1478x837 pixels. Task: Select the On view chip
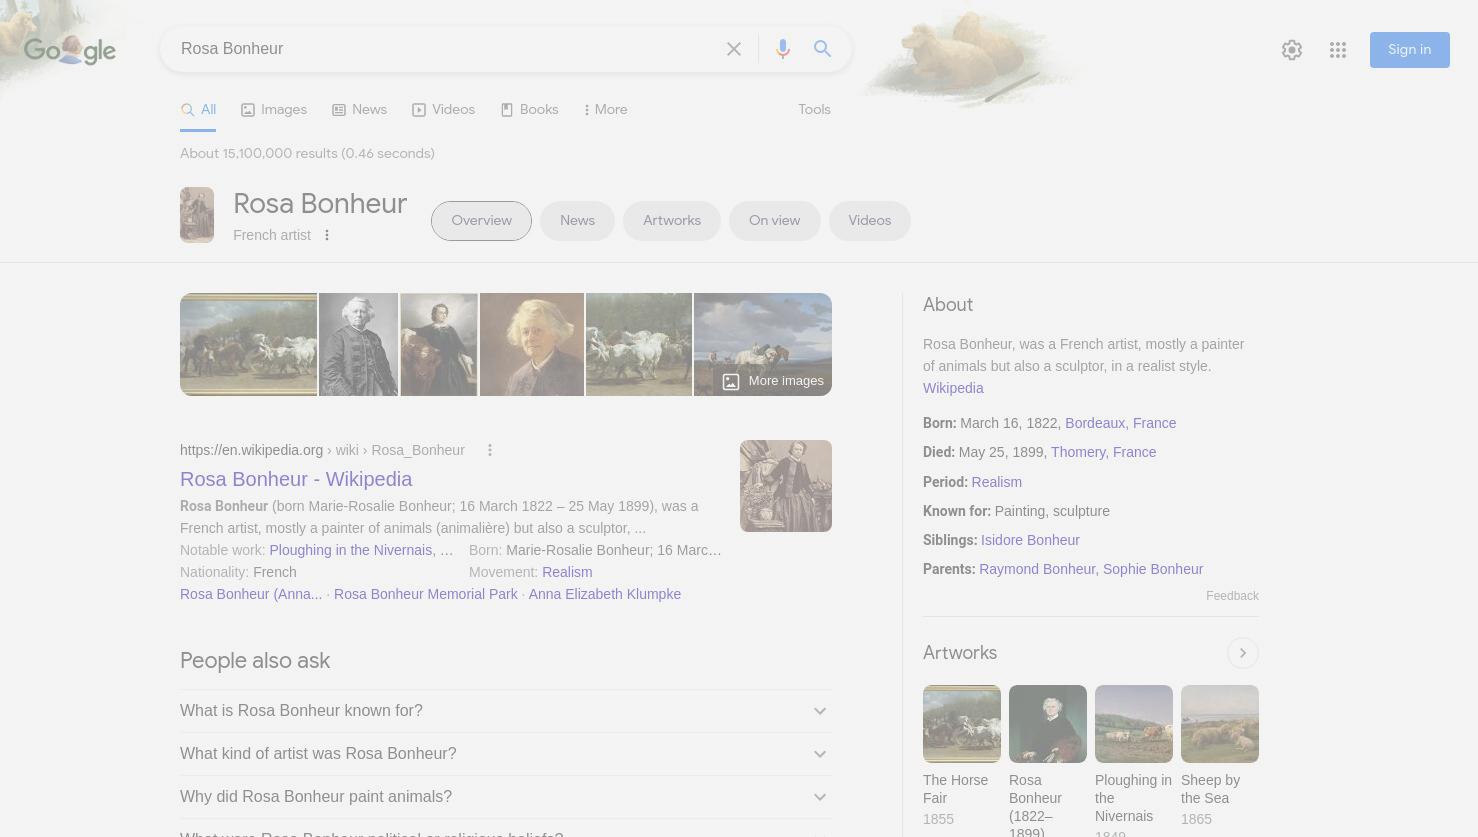point(774,221)
